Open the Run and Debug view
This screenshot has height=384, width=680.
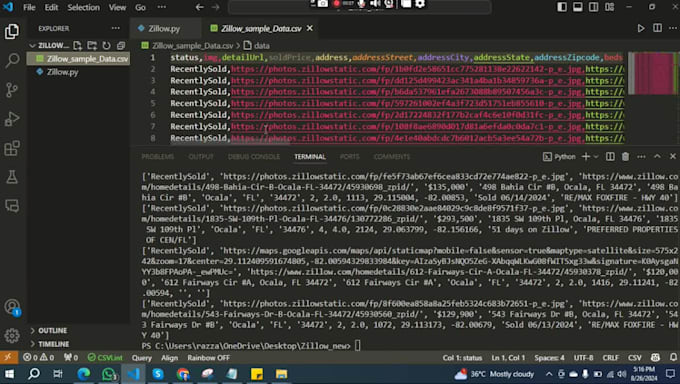pyautogui.click(x=12, y=119)
